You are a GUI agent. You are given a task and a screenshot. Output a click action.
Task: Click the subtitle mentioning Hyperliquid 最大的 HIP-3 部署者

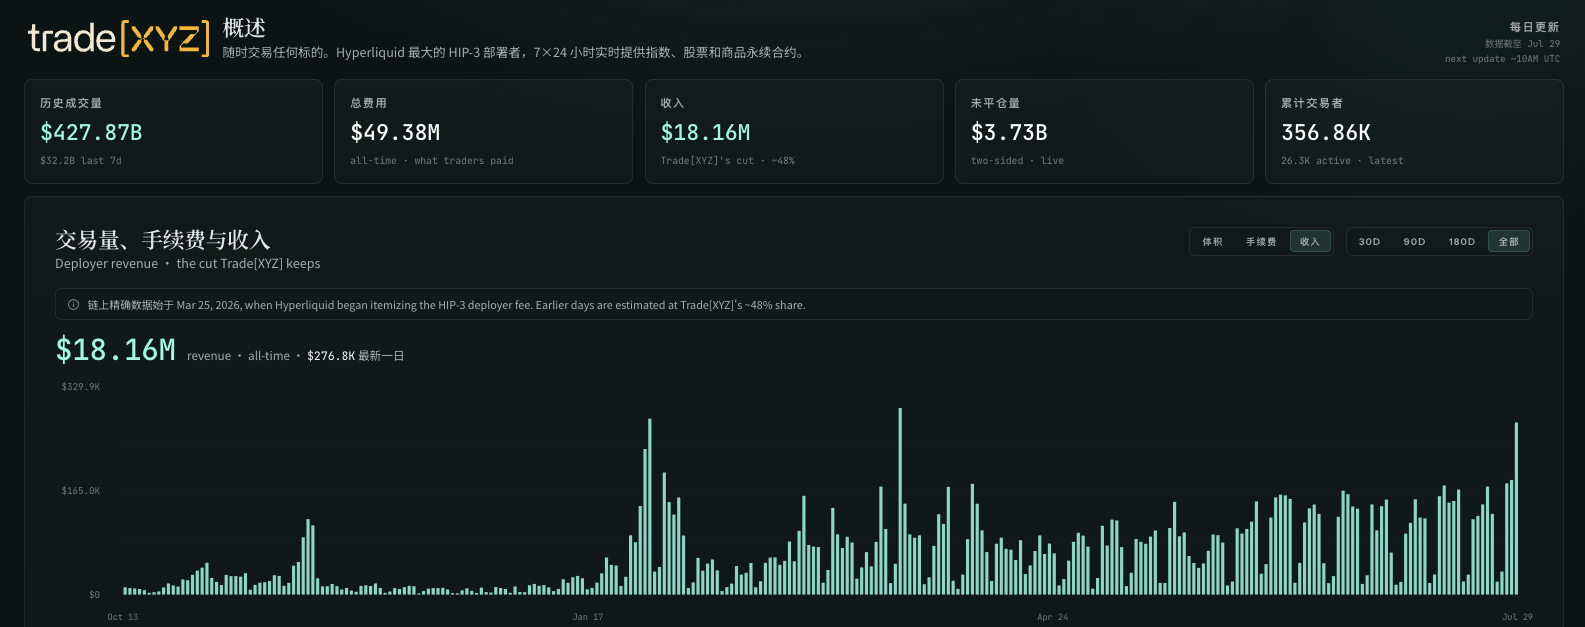pyautogui.click(x=514, y=52)
